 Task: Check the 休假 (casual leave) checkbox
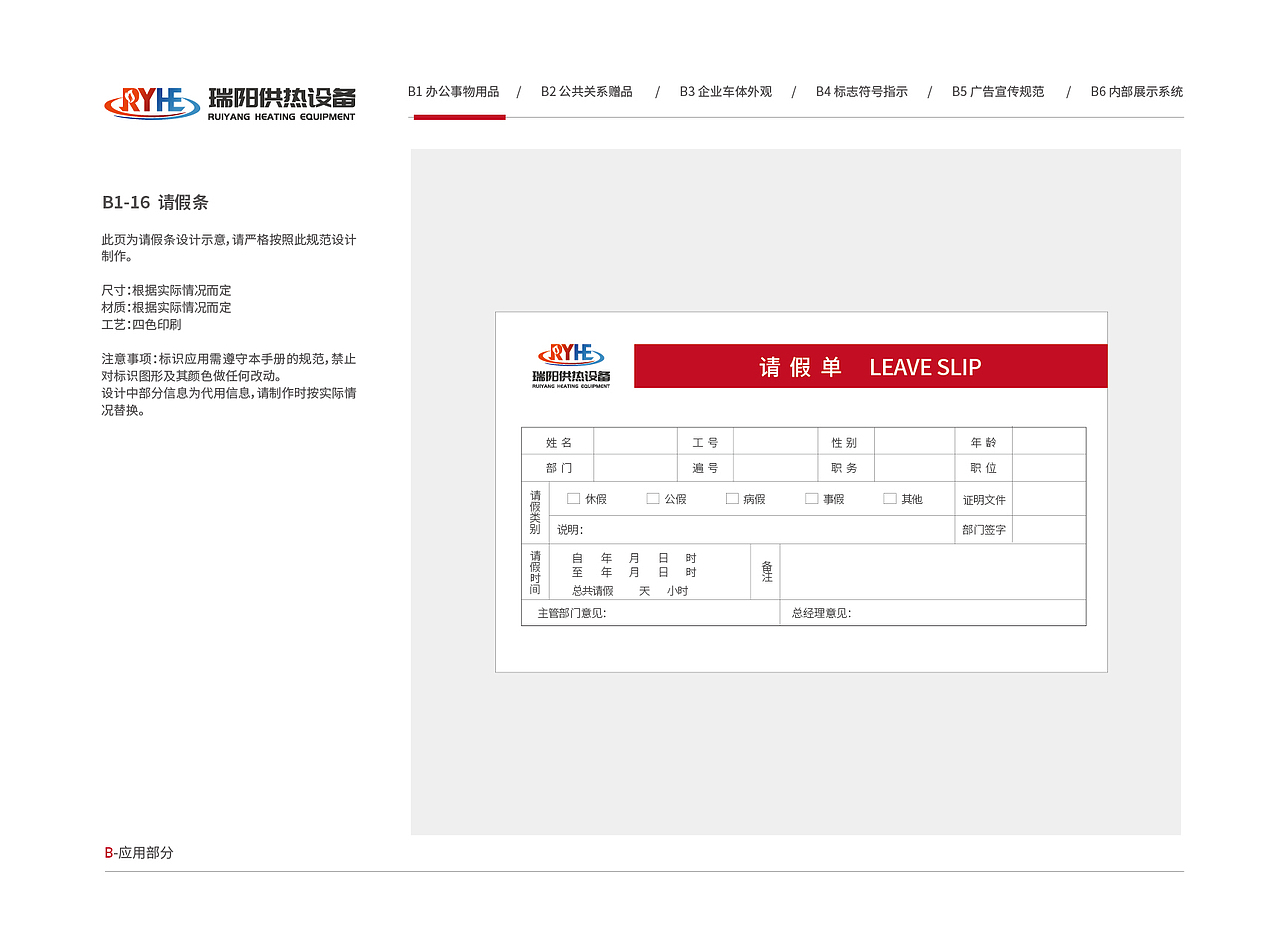click(573, 498)
